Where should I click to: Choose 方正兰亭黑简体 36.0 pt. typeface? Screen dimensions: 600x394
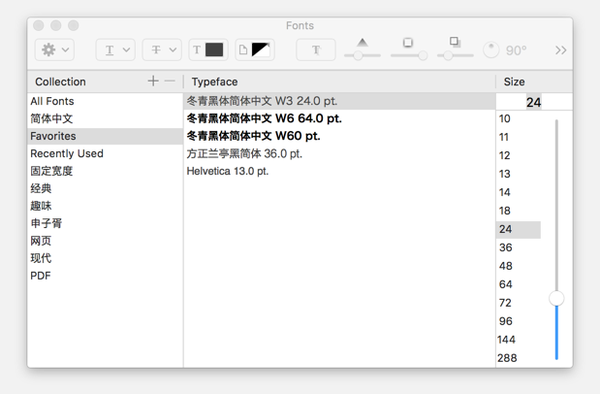coord(339,153)
